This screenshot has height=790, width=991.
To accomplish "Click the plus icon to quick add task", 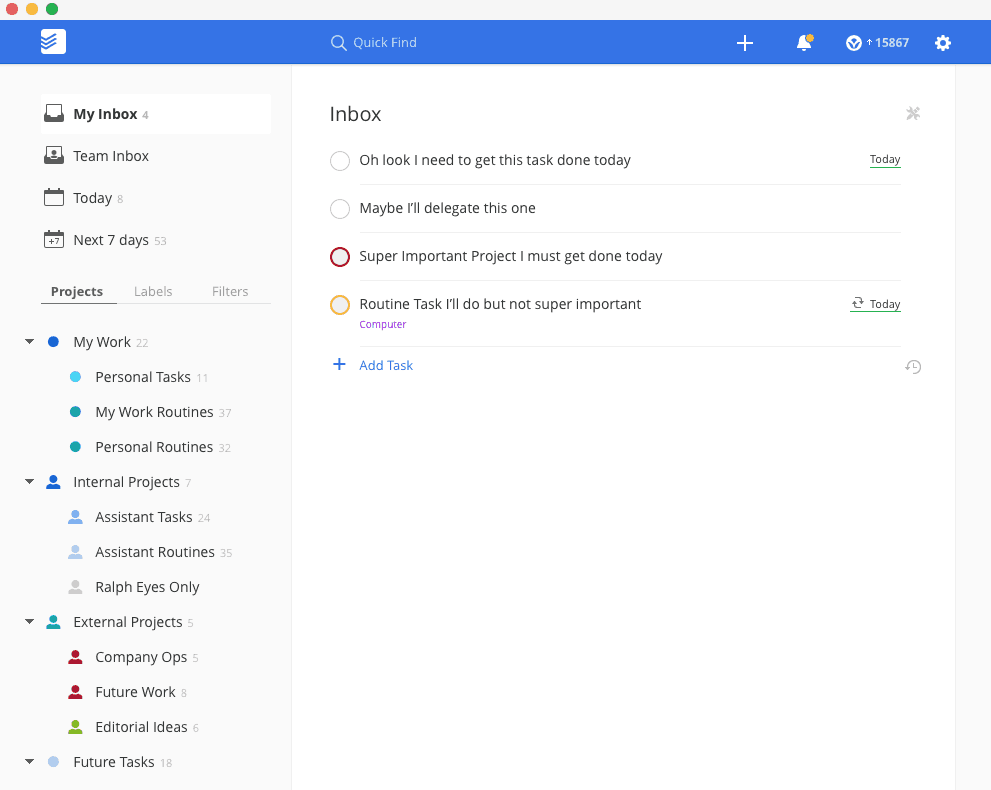I will 744,43.
